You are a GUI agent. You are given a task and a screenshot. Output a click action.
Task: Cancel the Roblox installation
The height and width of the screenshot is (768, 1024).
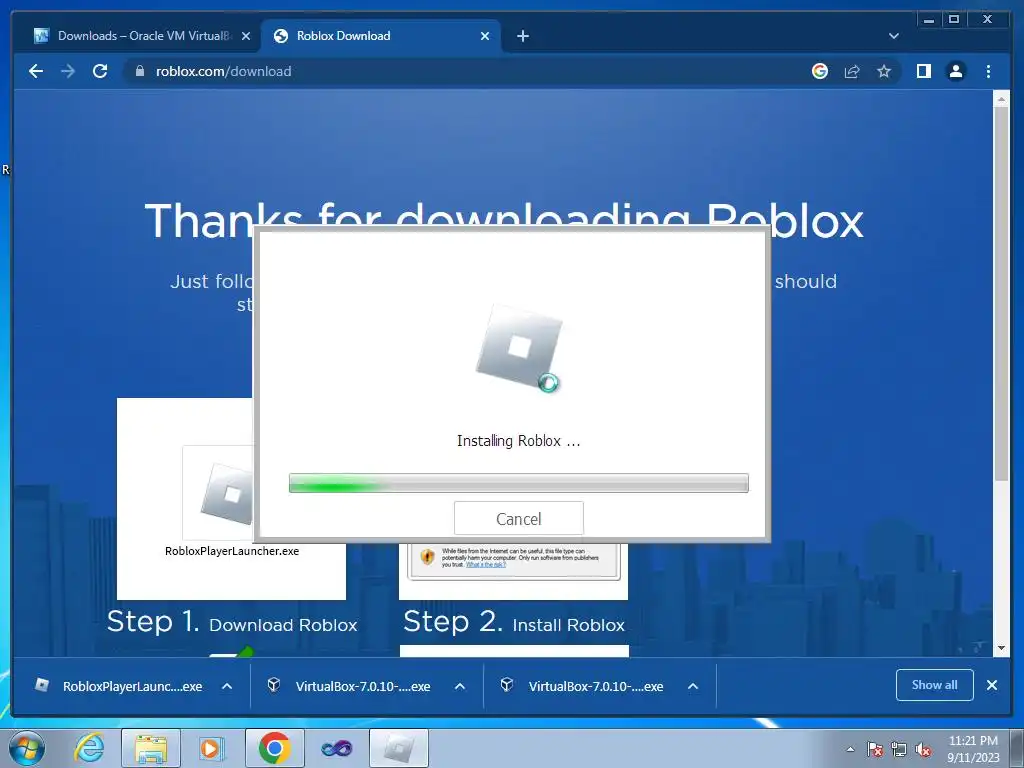tap(519, 519)
